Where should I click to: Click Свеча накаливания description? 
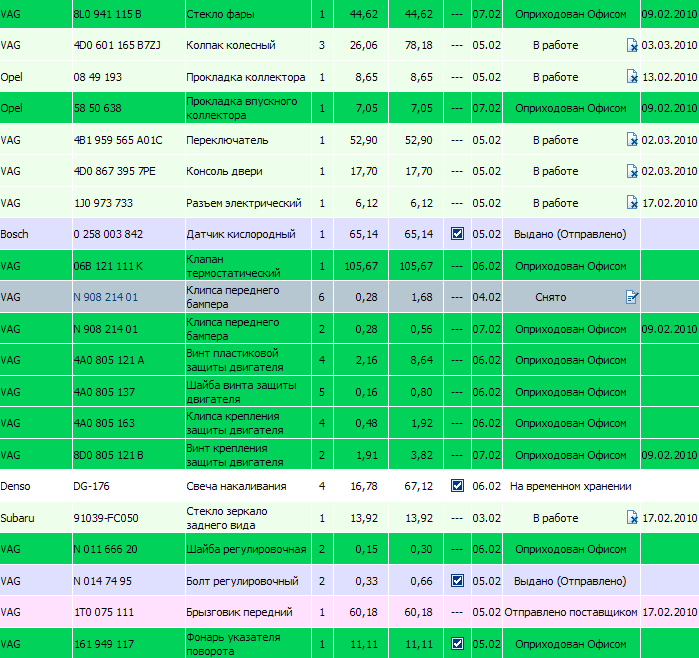236,486
